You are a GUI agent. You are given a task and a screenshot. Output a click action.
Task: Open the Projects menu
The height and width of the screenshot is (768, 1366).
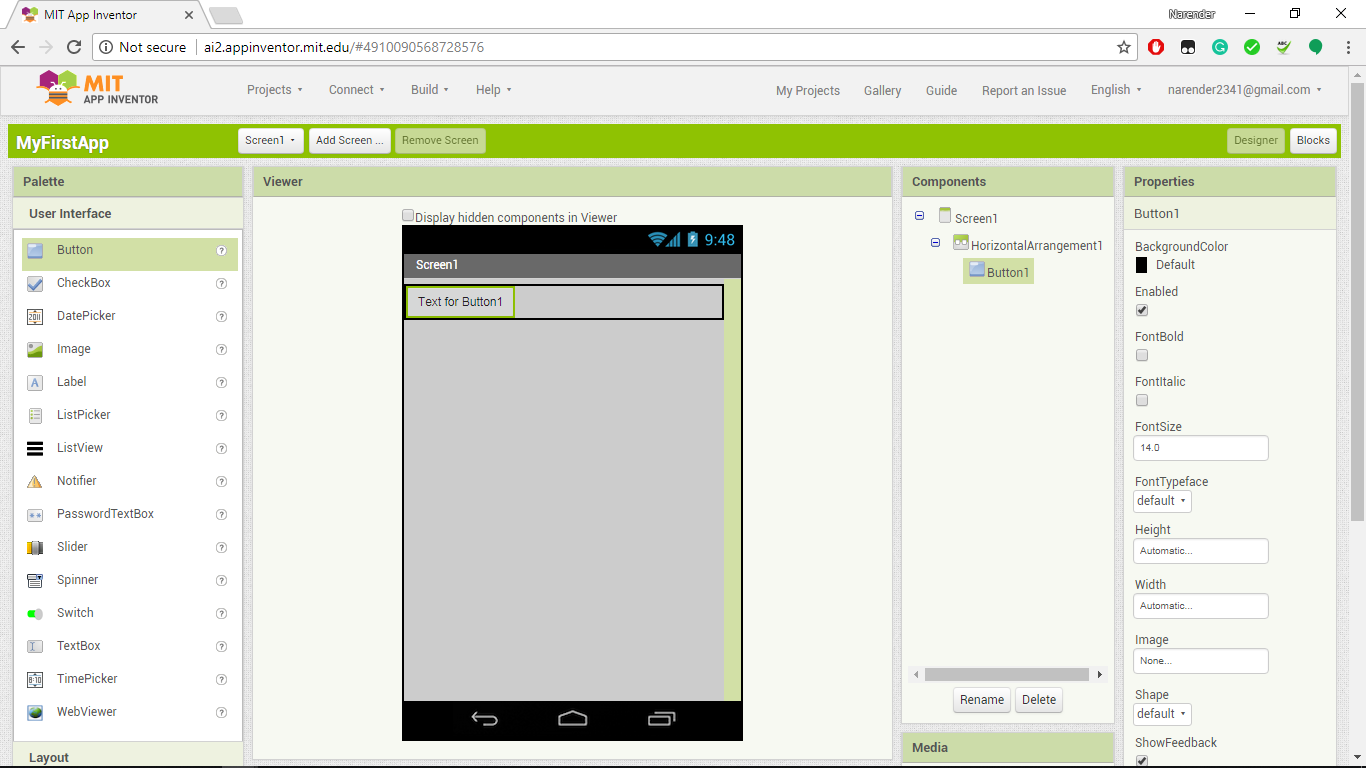click(275, 90)
